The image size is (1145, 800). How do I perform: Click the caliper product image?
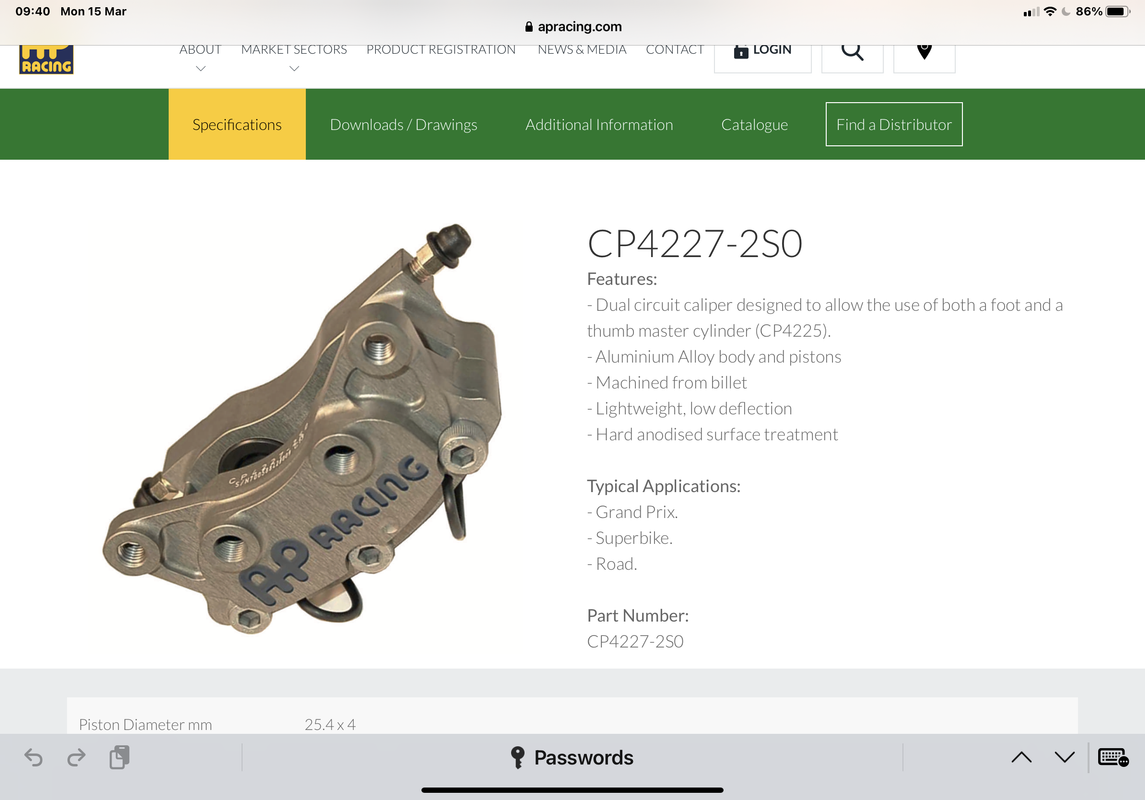click(x=303, y=429)
